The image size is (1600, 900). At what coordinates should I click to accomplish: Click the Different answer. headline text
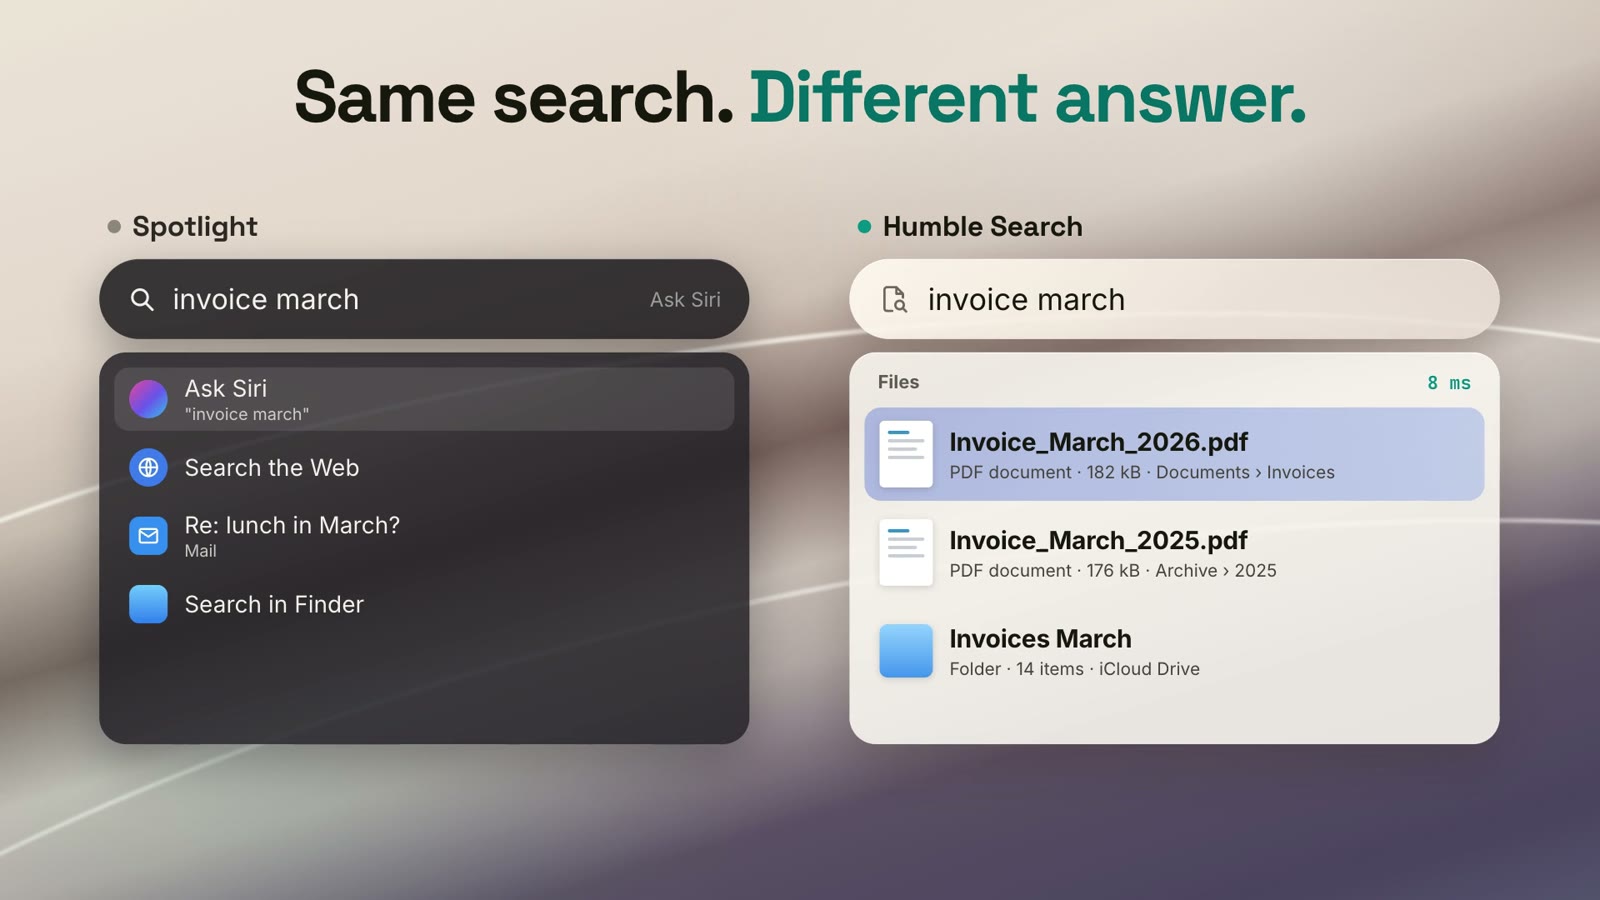[1028, 97]
